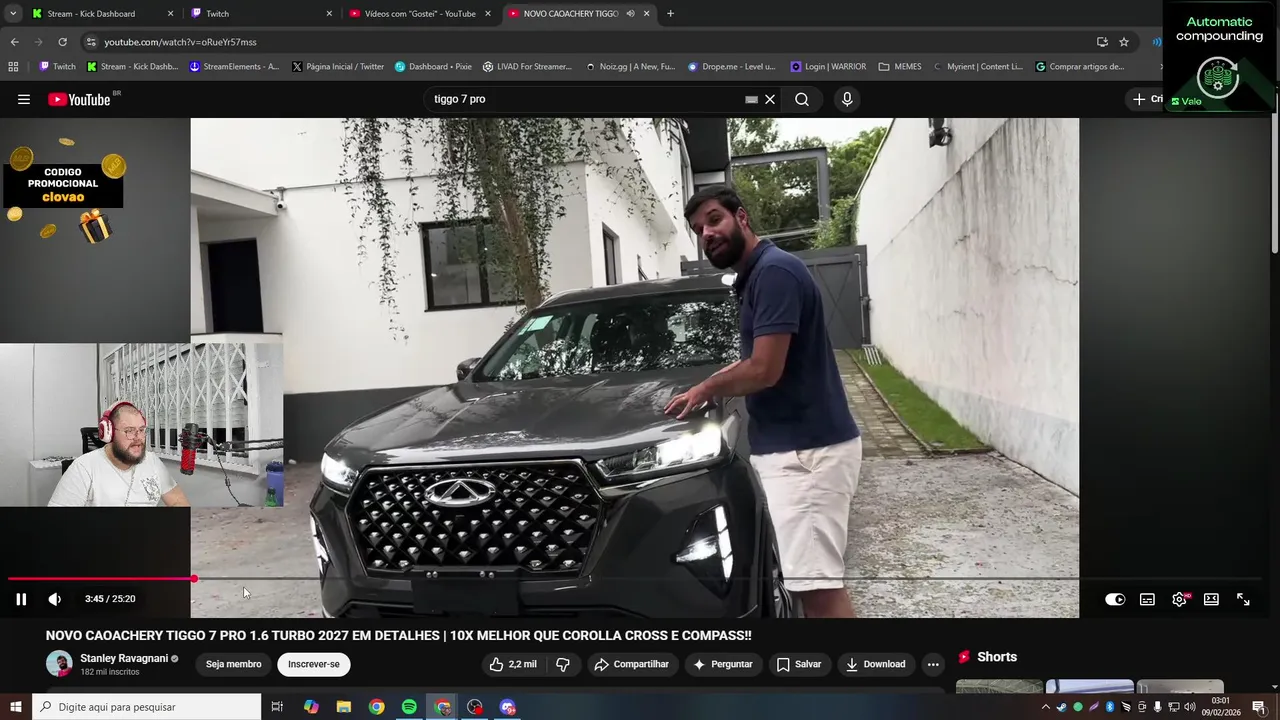The image size is (1280, 720).
Task: Open the system volume tray icon
Action: click(x=1190, y=707)
